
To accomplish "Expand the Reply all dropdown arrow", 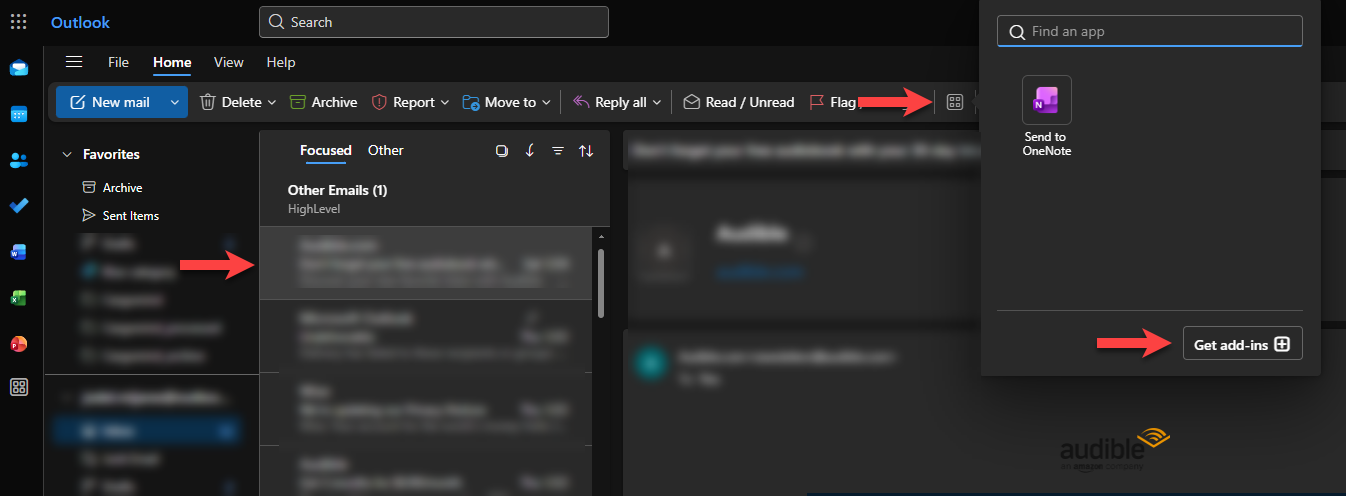I will (656, 102).
